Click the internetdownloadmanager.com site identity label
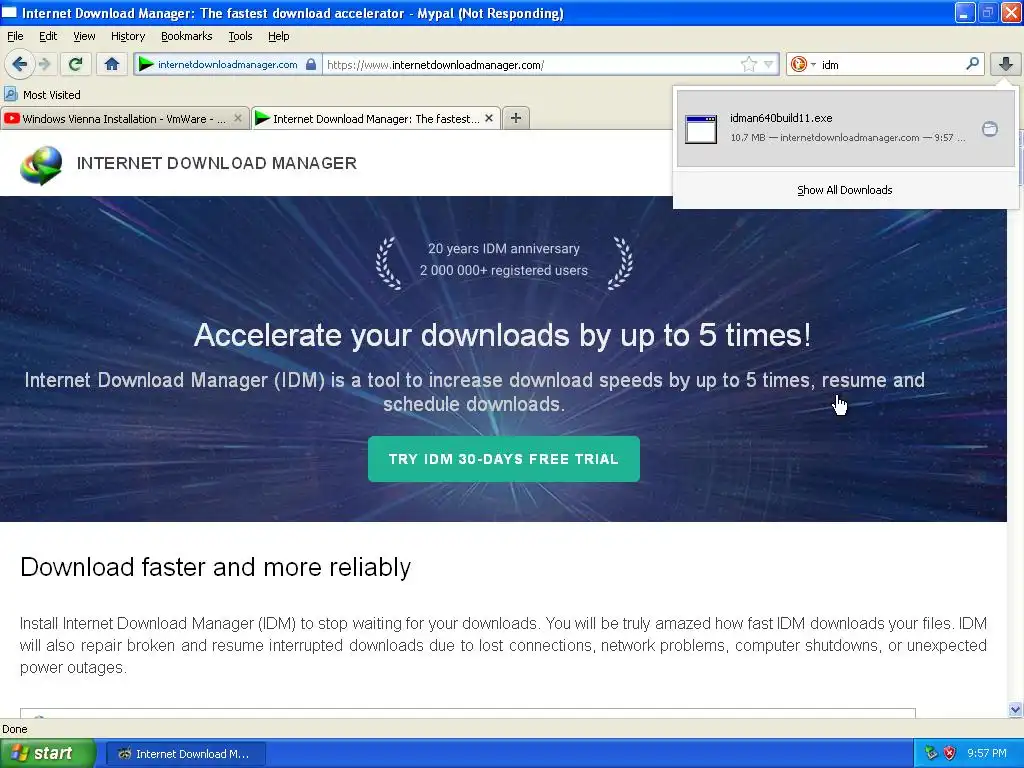 pos(227,64)
